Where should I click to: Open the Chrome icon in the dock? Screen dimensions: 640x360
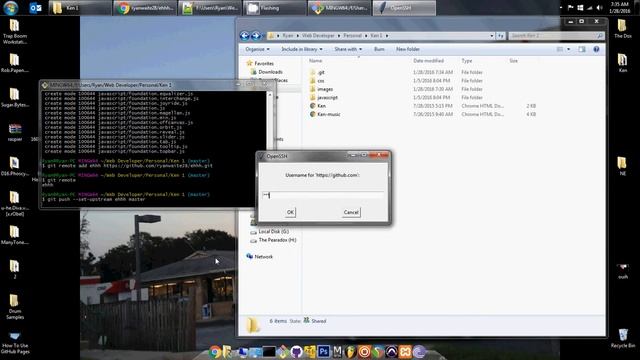pos(215,351)
